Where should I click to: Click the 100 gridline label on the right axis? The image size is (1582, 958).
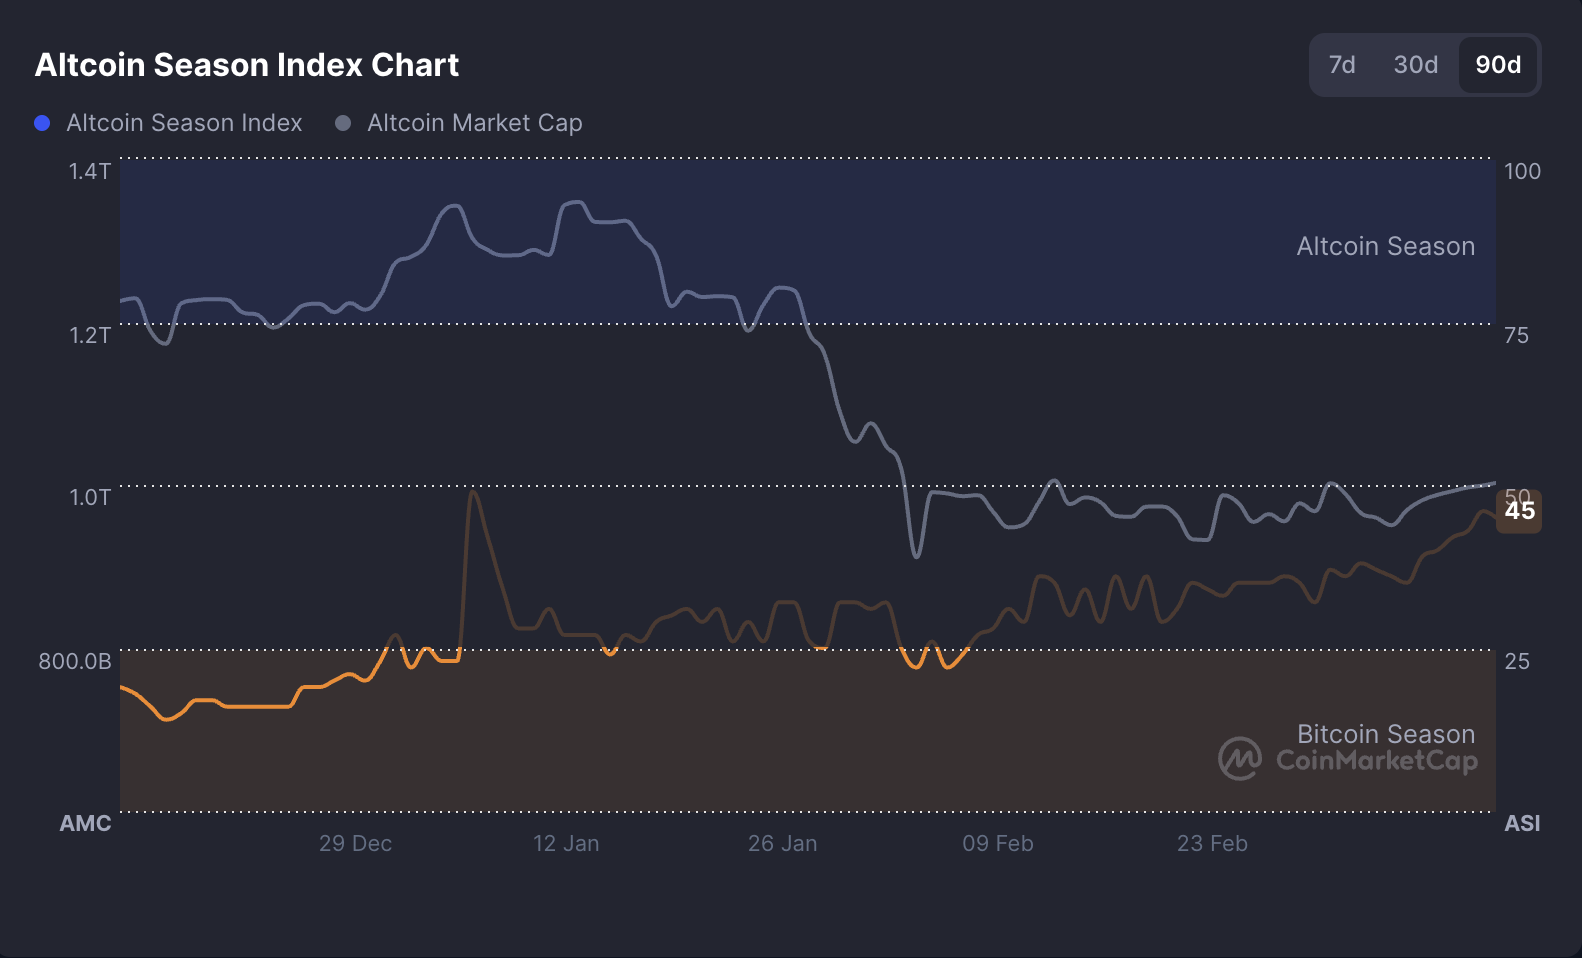click(x=1524, y=171)
